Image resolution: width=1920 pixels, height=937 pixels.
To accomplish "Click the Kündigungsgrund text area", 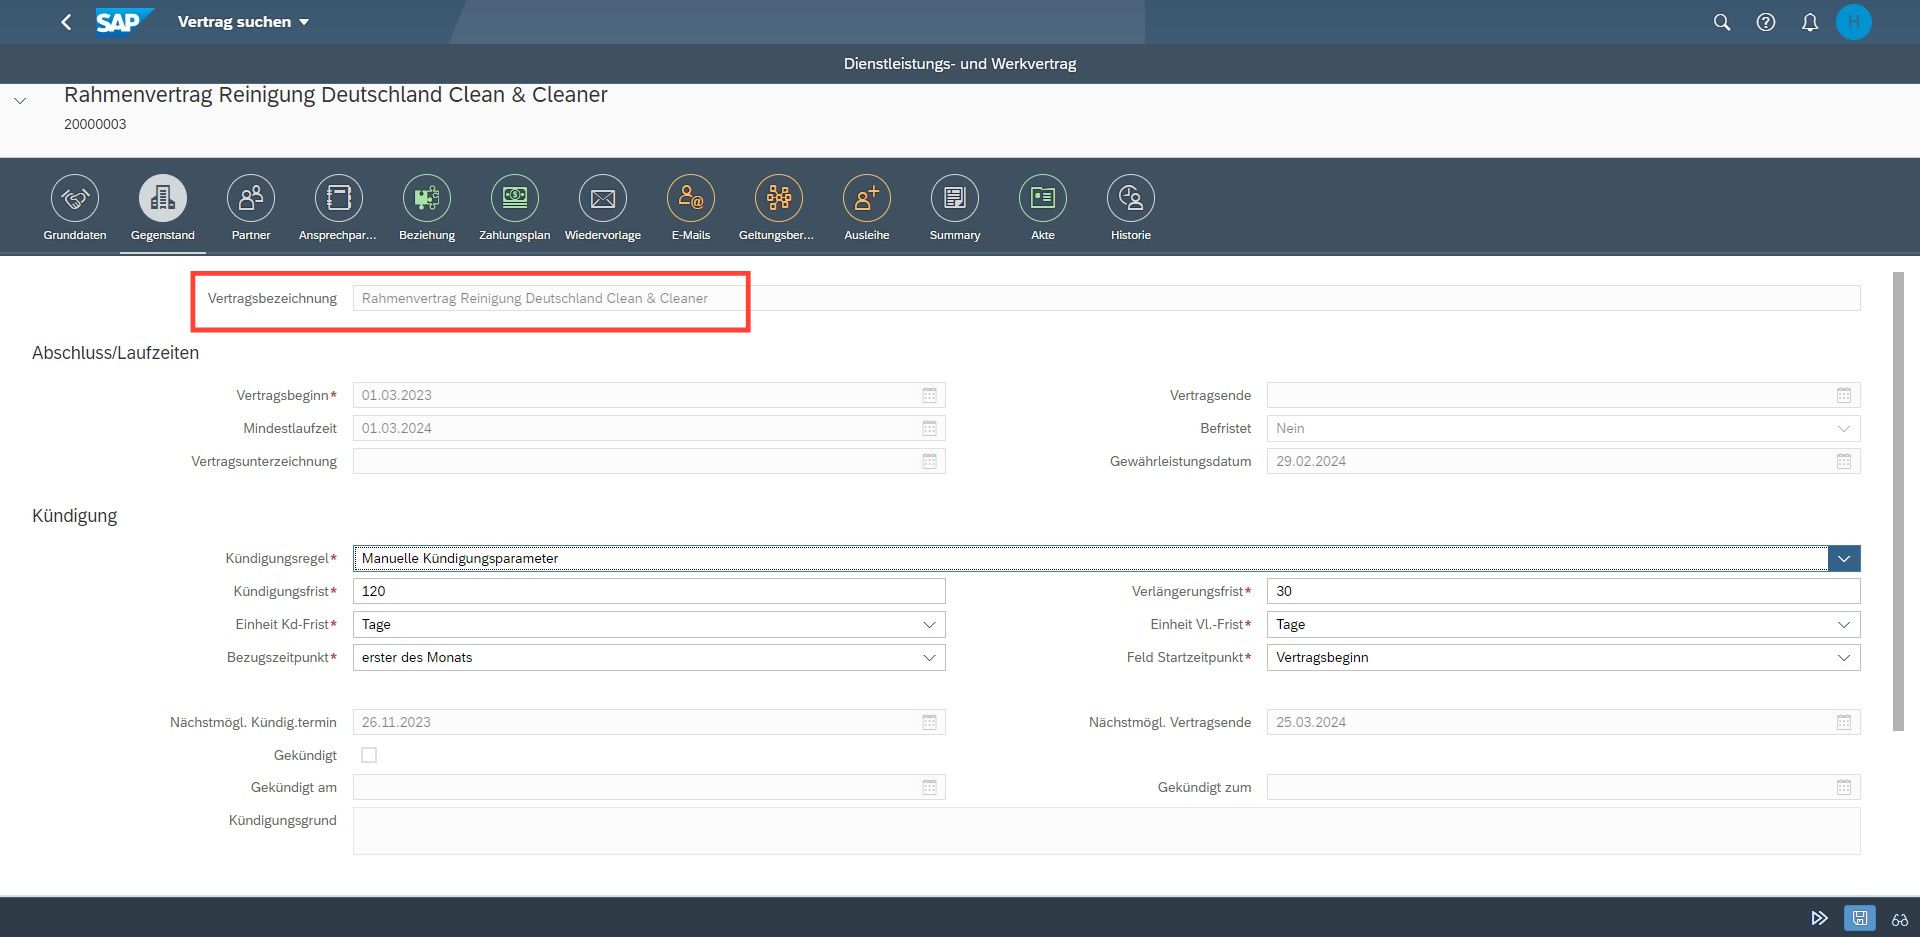I will click(1106, 831).
